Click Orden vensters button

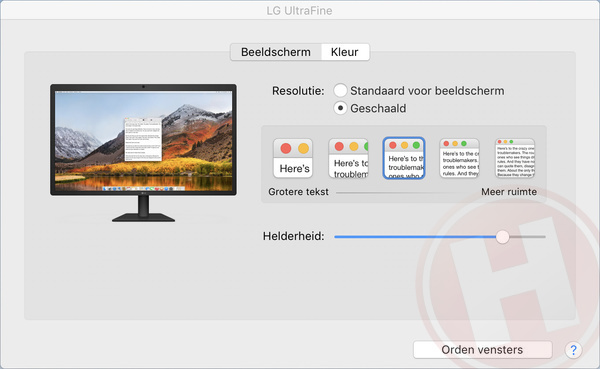[483, 350]
